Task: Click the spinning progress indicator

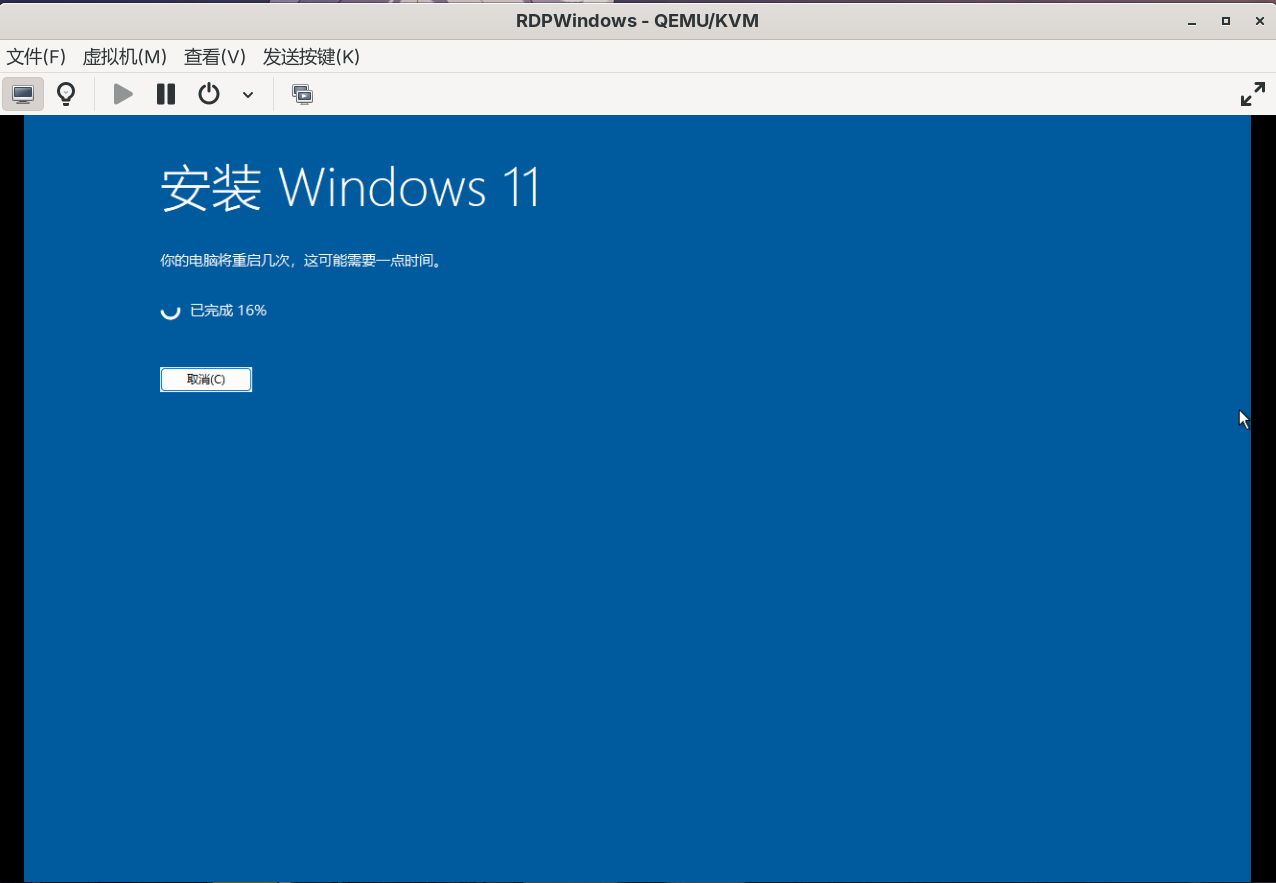Action: [x=171, y=311]
